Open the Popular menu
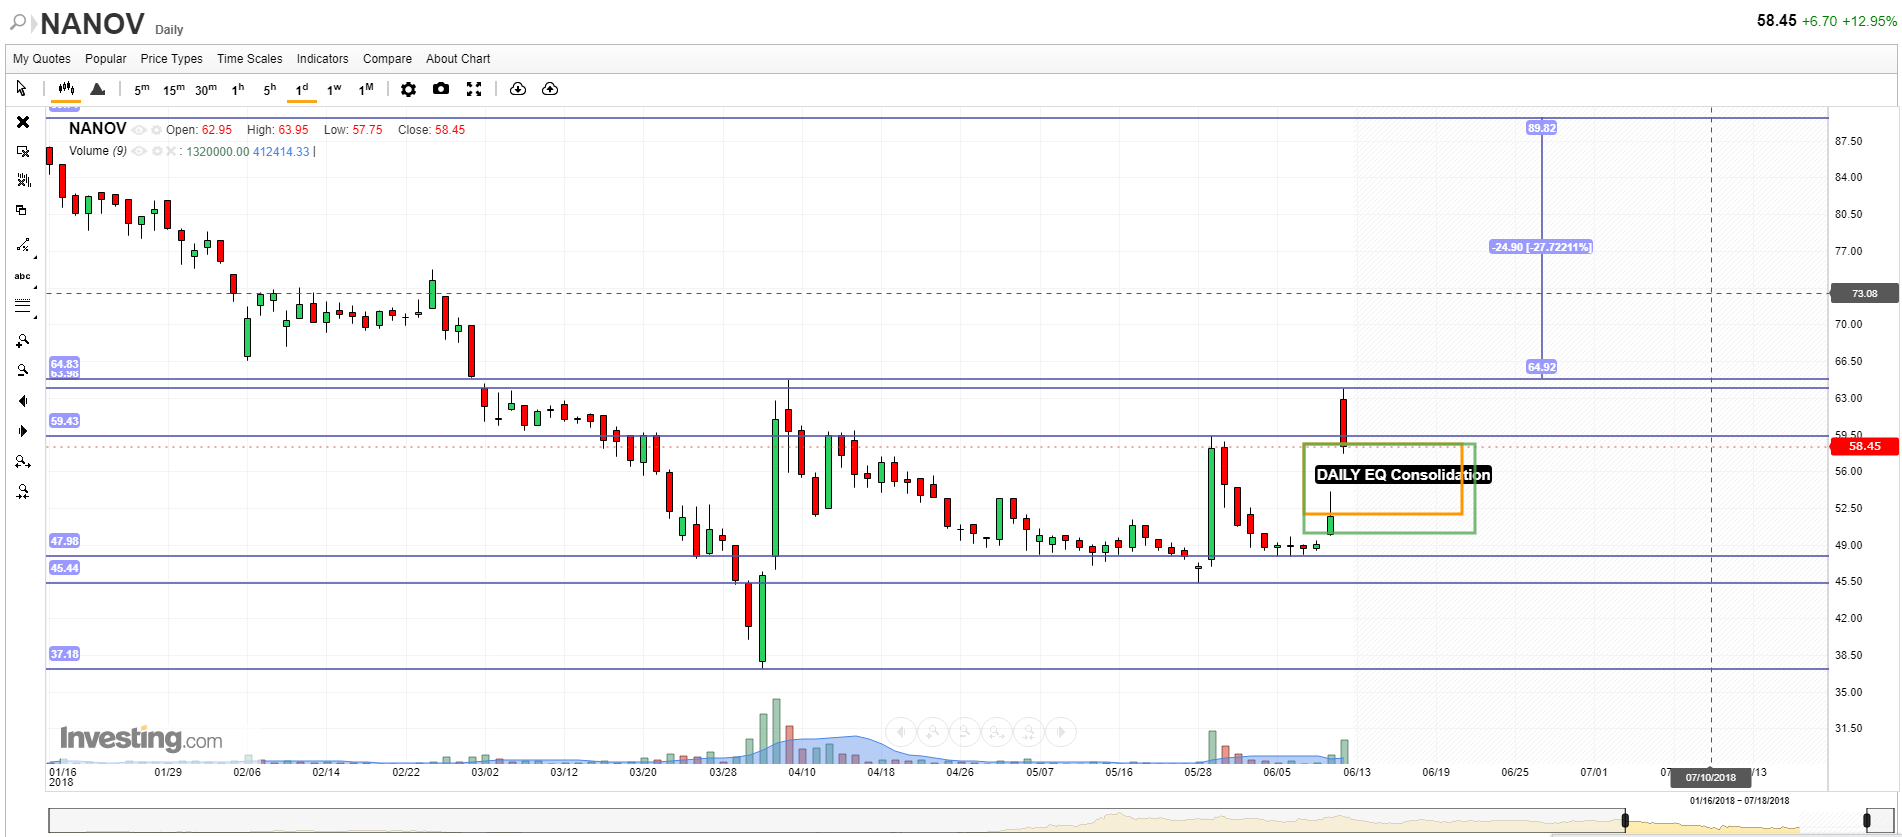The width and height of the screenshot is (1902, 837). tap(106, 59)
